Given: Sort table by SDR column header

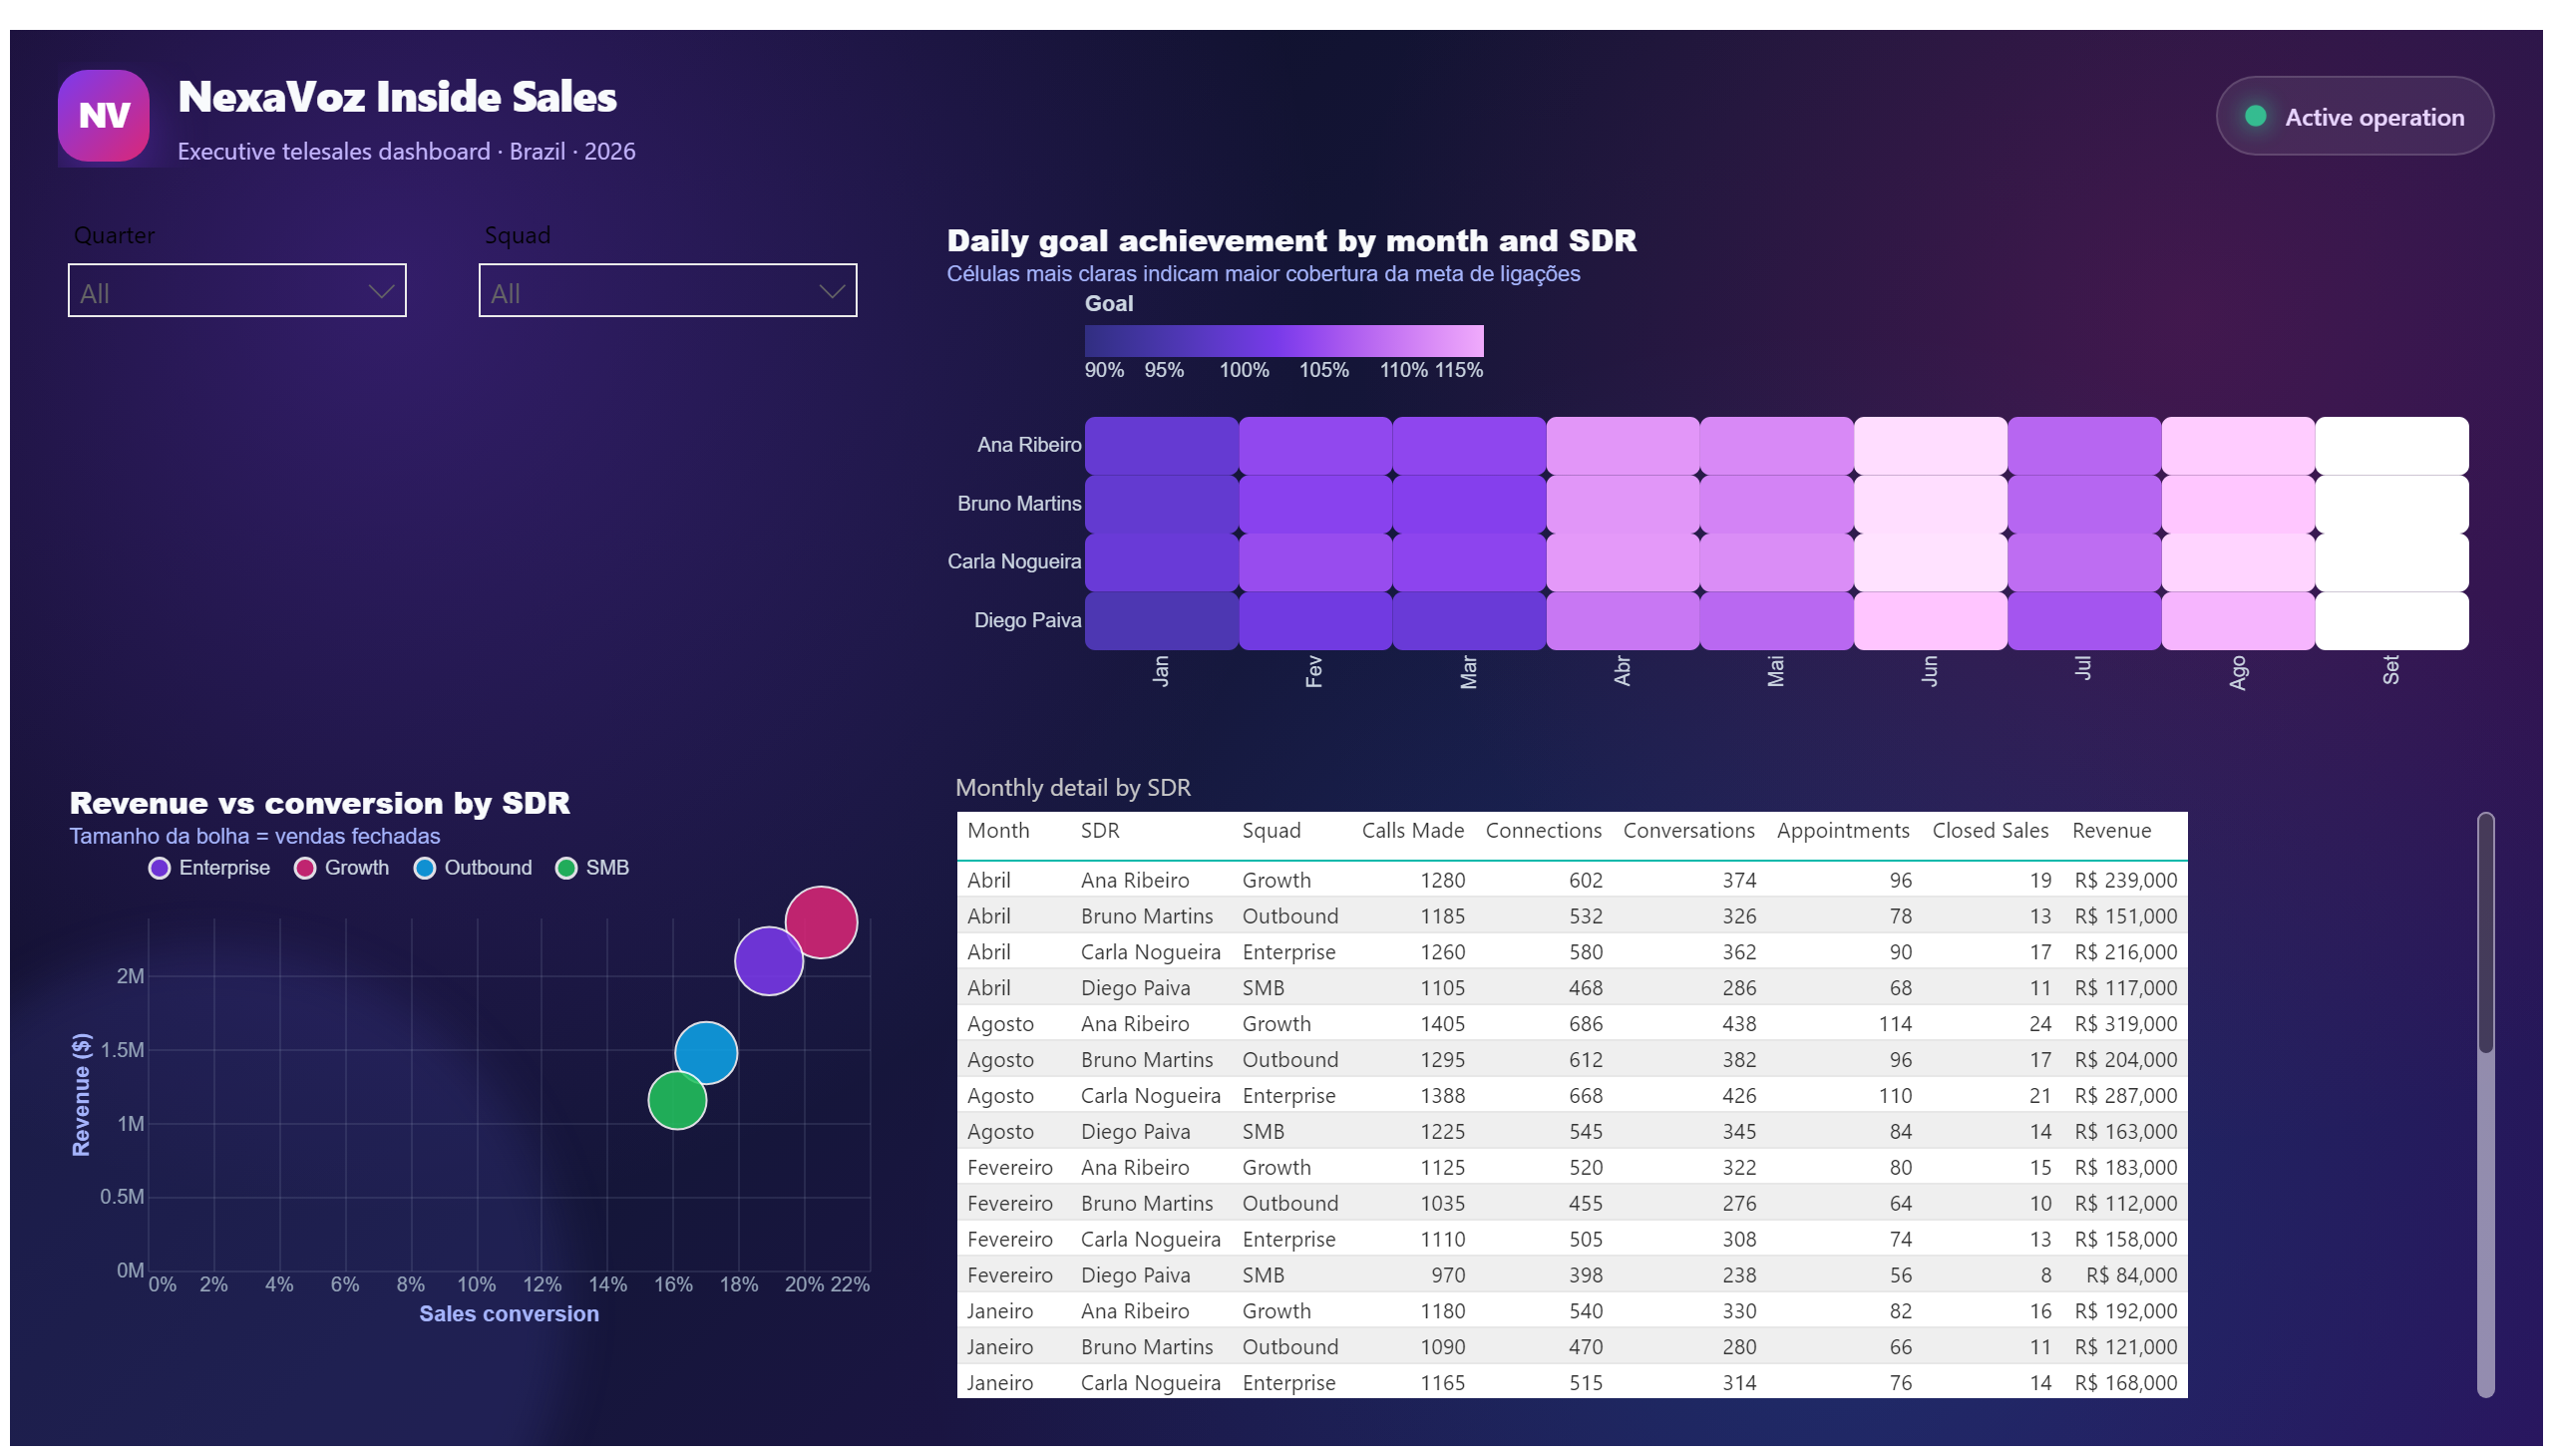Looking at the screenshot, I should click(x=1099, y=831).
